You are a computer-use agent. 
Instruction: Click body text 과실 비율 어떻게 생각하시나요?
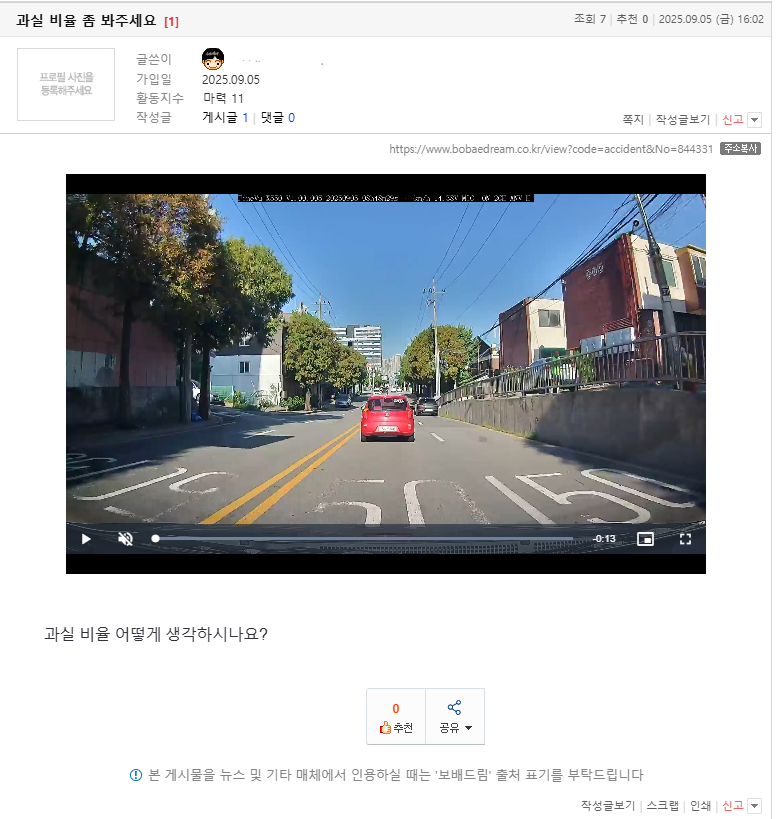[156, 634]
